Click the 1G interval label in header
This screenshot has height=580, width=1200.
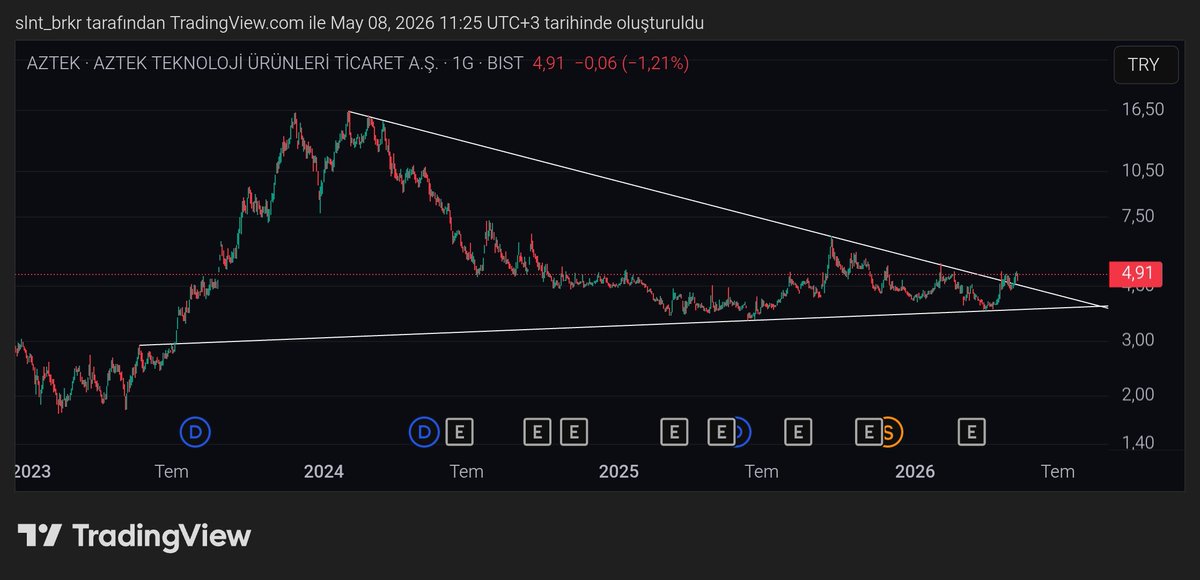point(463,64)
